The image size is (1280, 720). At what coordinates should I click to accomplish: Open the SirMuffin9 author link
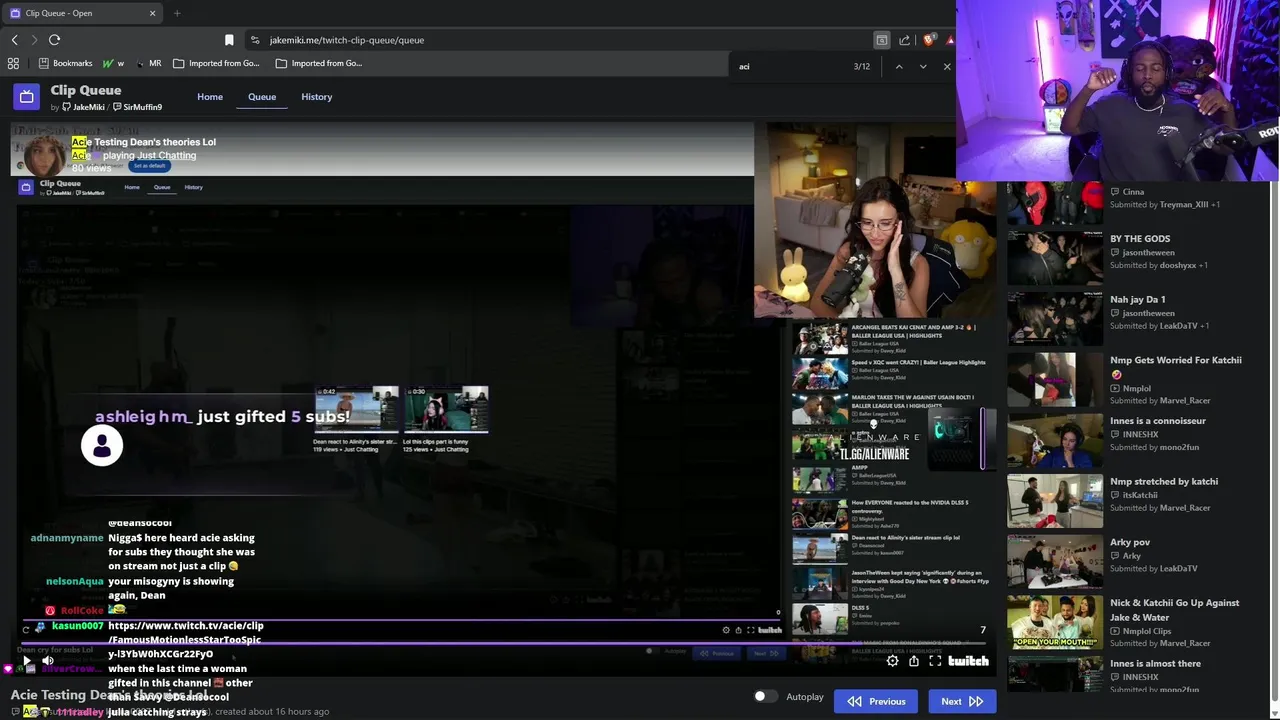point(138,107)
